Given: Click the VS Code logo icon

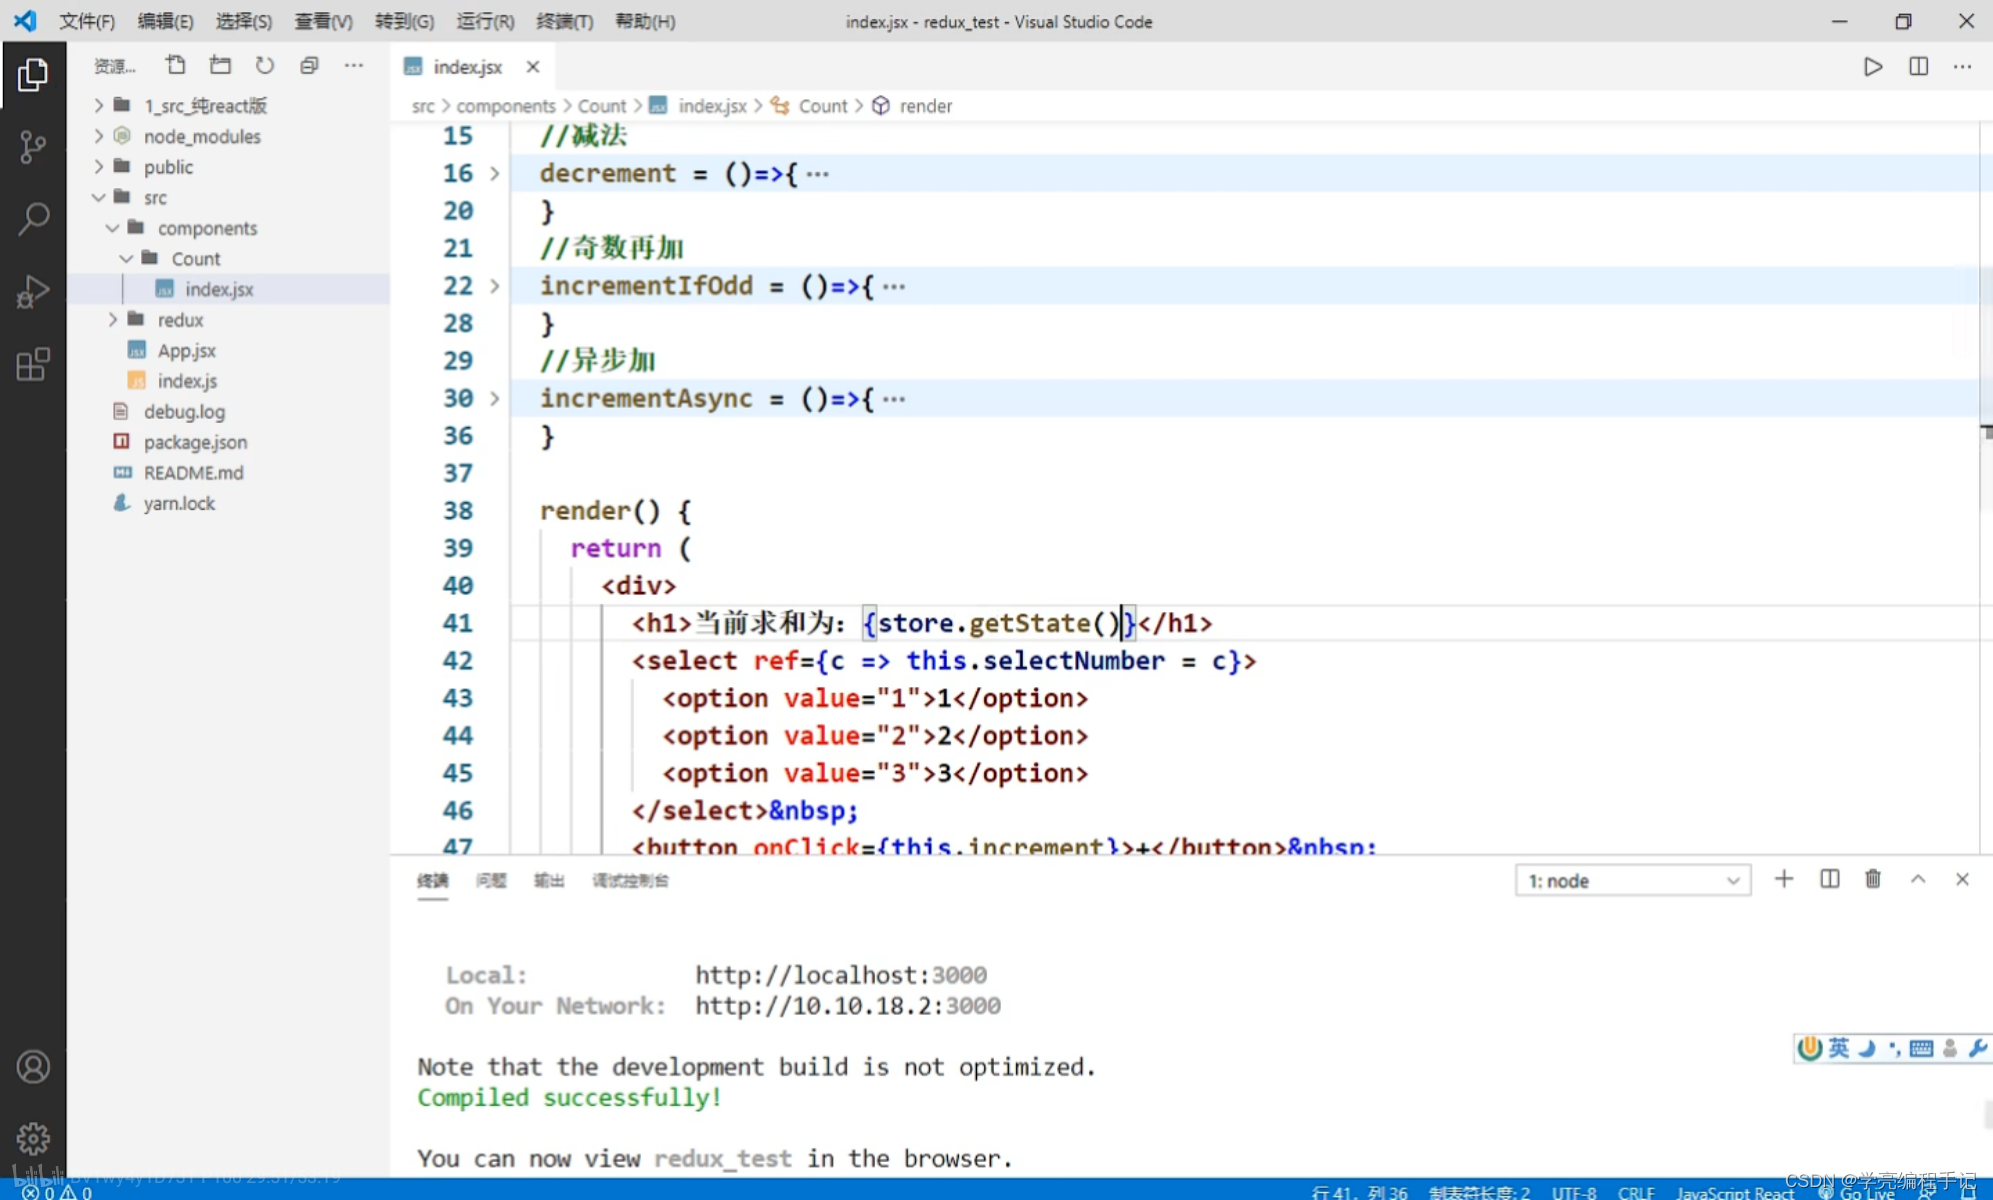Looking at the screenshot, I should [x=25, y=21].
